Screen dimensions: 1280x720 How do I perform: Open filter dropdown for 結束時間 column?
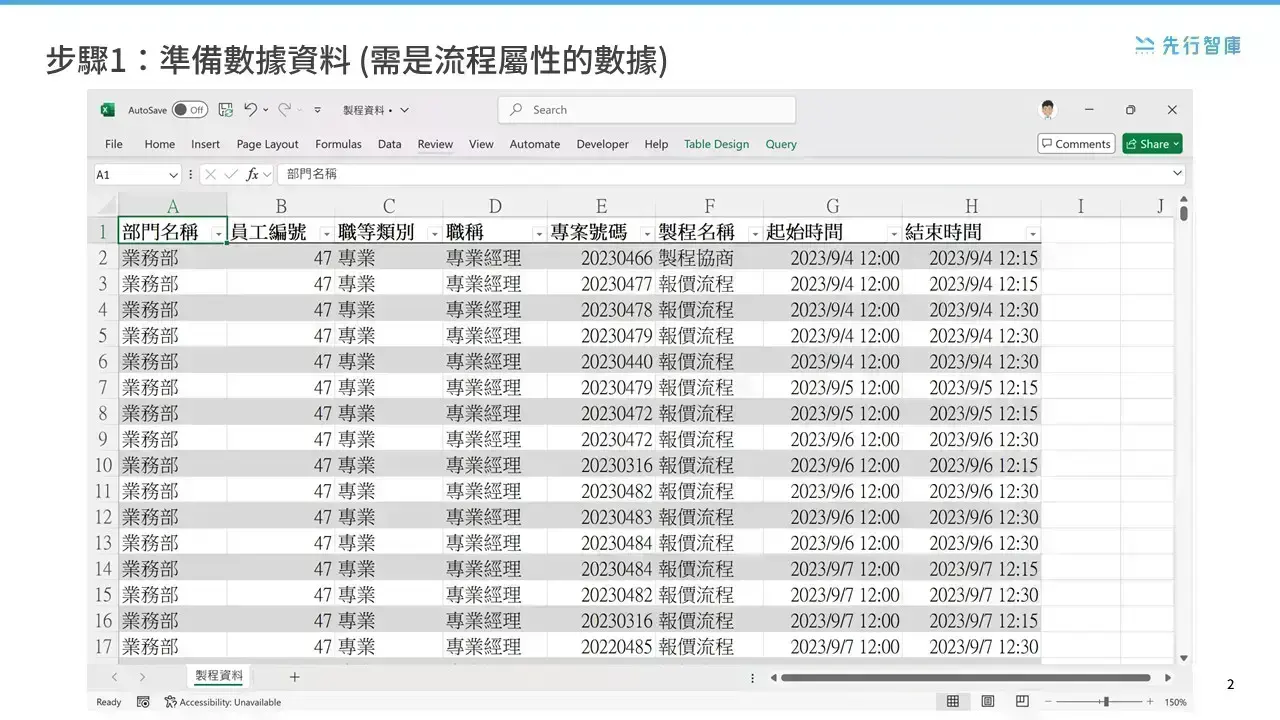tap(1033, 234)
